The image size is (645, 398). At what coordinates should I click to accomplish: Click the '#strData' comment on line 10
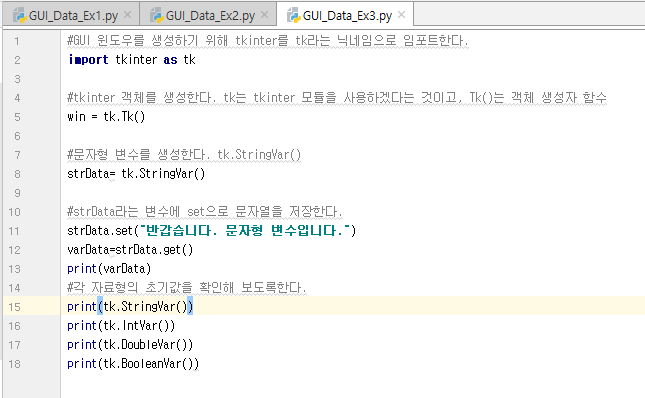tap(204, 212)
